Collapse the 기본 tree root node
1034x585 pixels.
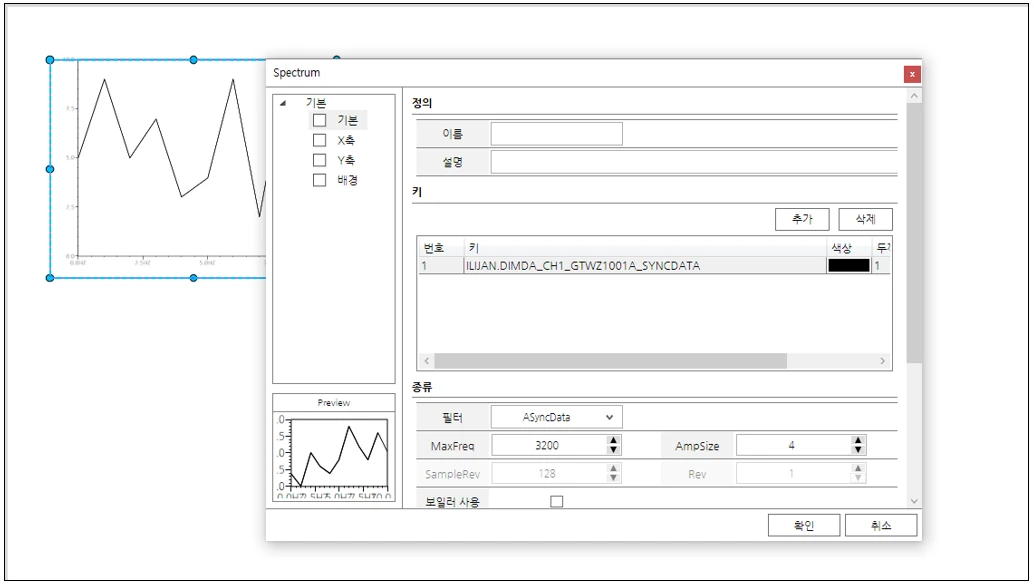click(283, 103)
